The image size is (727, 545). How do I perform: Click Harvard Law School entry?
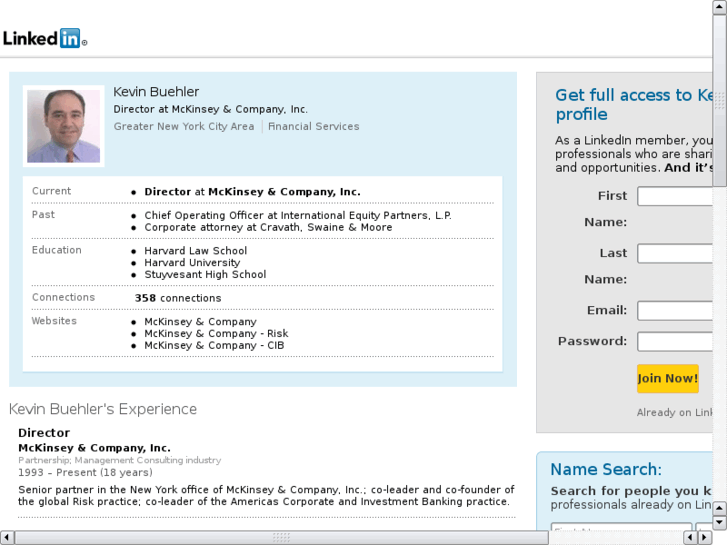(x=196, y=250)
